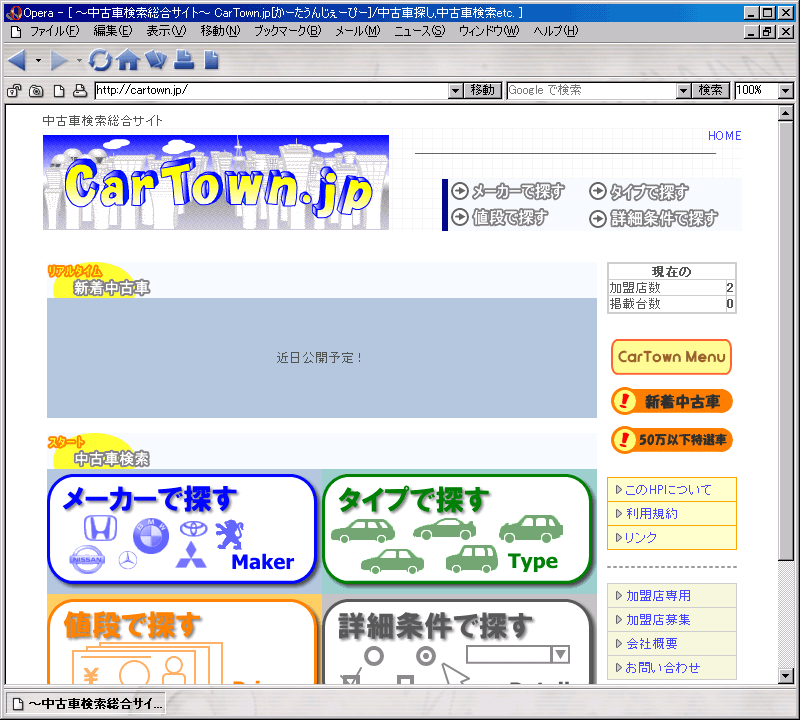Viewport: 800px width, 720px height.
Task: Open the orange 値段で探す banner
Action: point(182,641)
